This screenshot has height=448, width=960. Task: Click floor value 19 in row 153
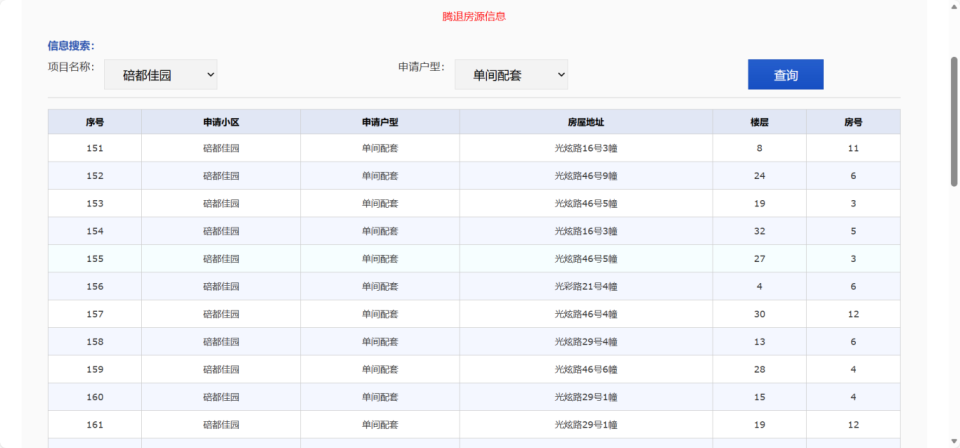tap(760, 203)
